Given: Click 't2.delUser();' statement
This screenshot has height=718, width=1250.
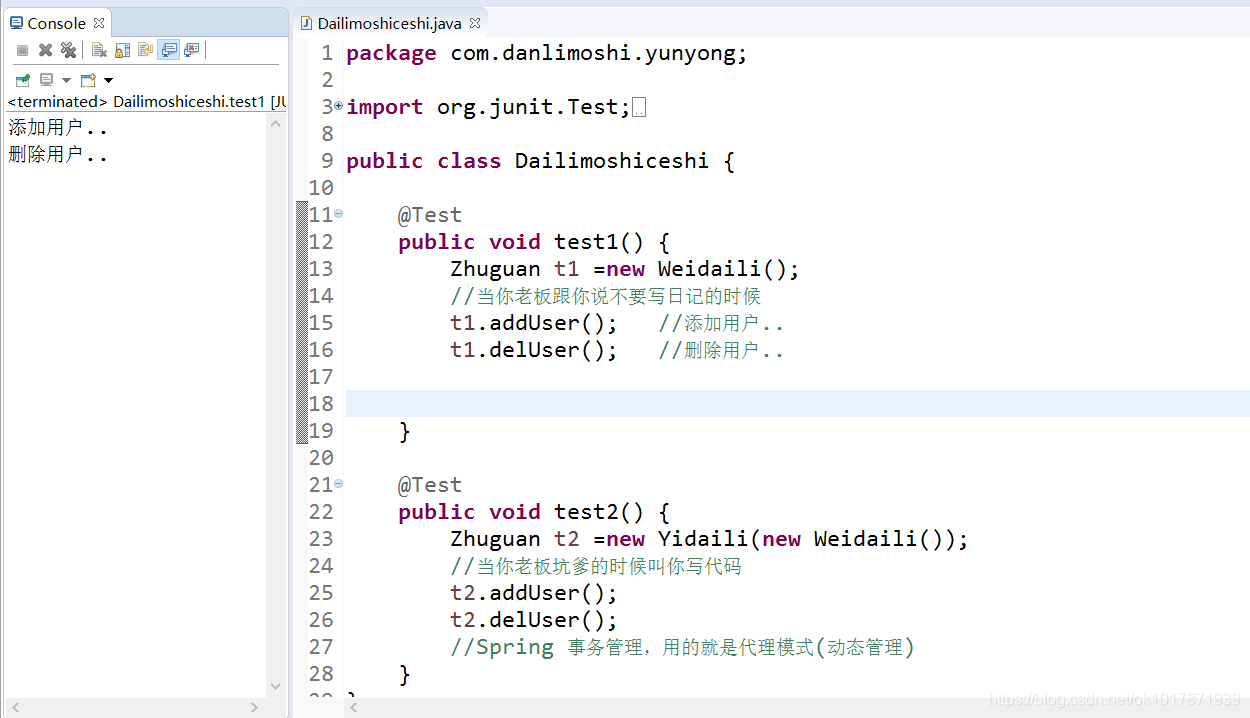Looking at the screenshot, I should [x=534, y=620].
